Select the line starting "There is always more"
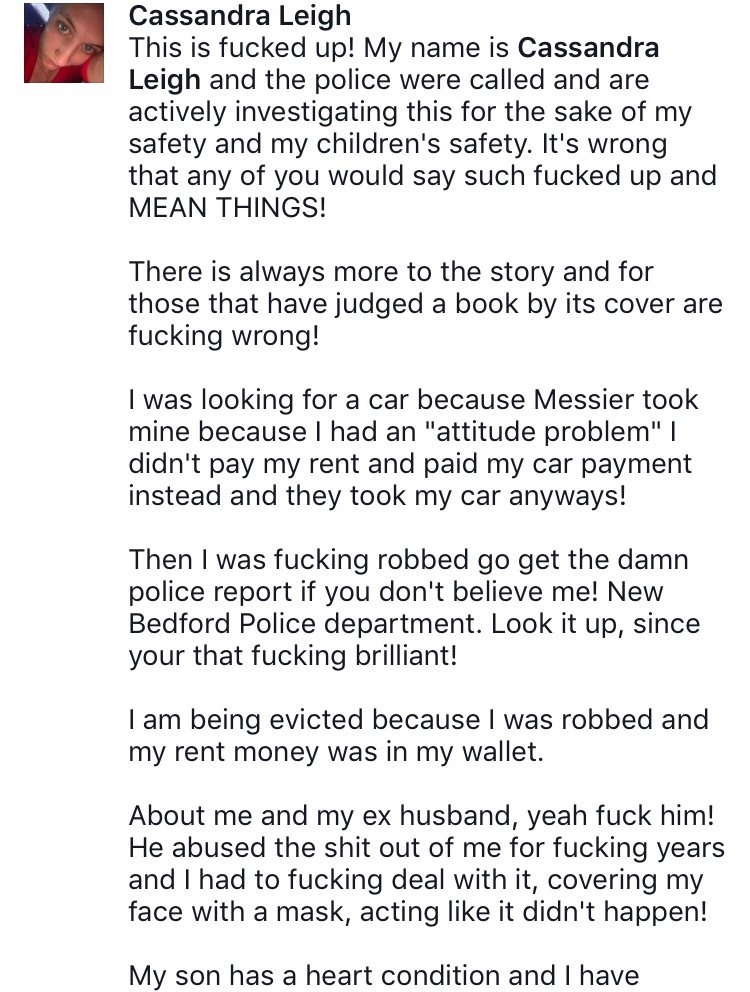The image size is (750, 992). point(391,271)
